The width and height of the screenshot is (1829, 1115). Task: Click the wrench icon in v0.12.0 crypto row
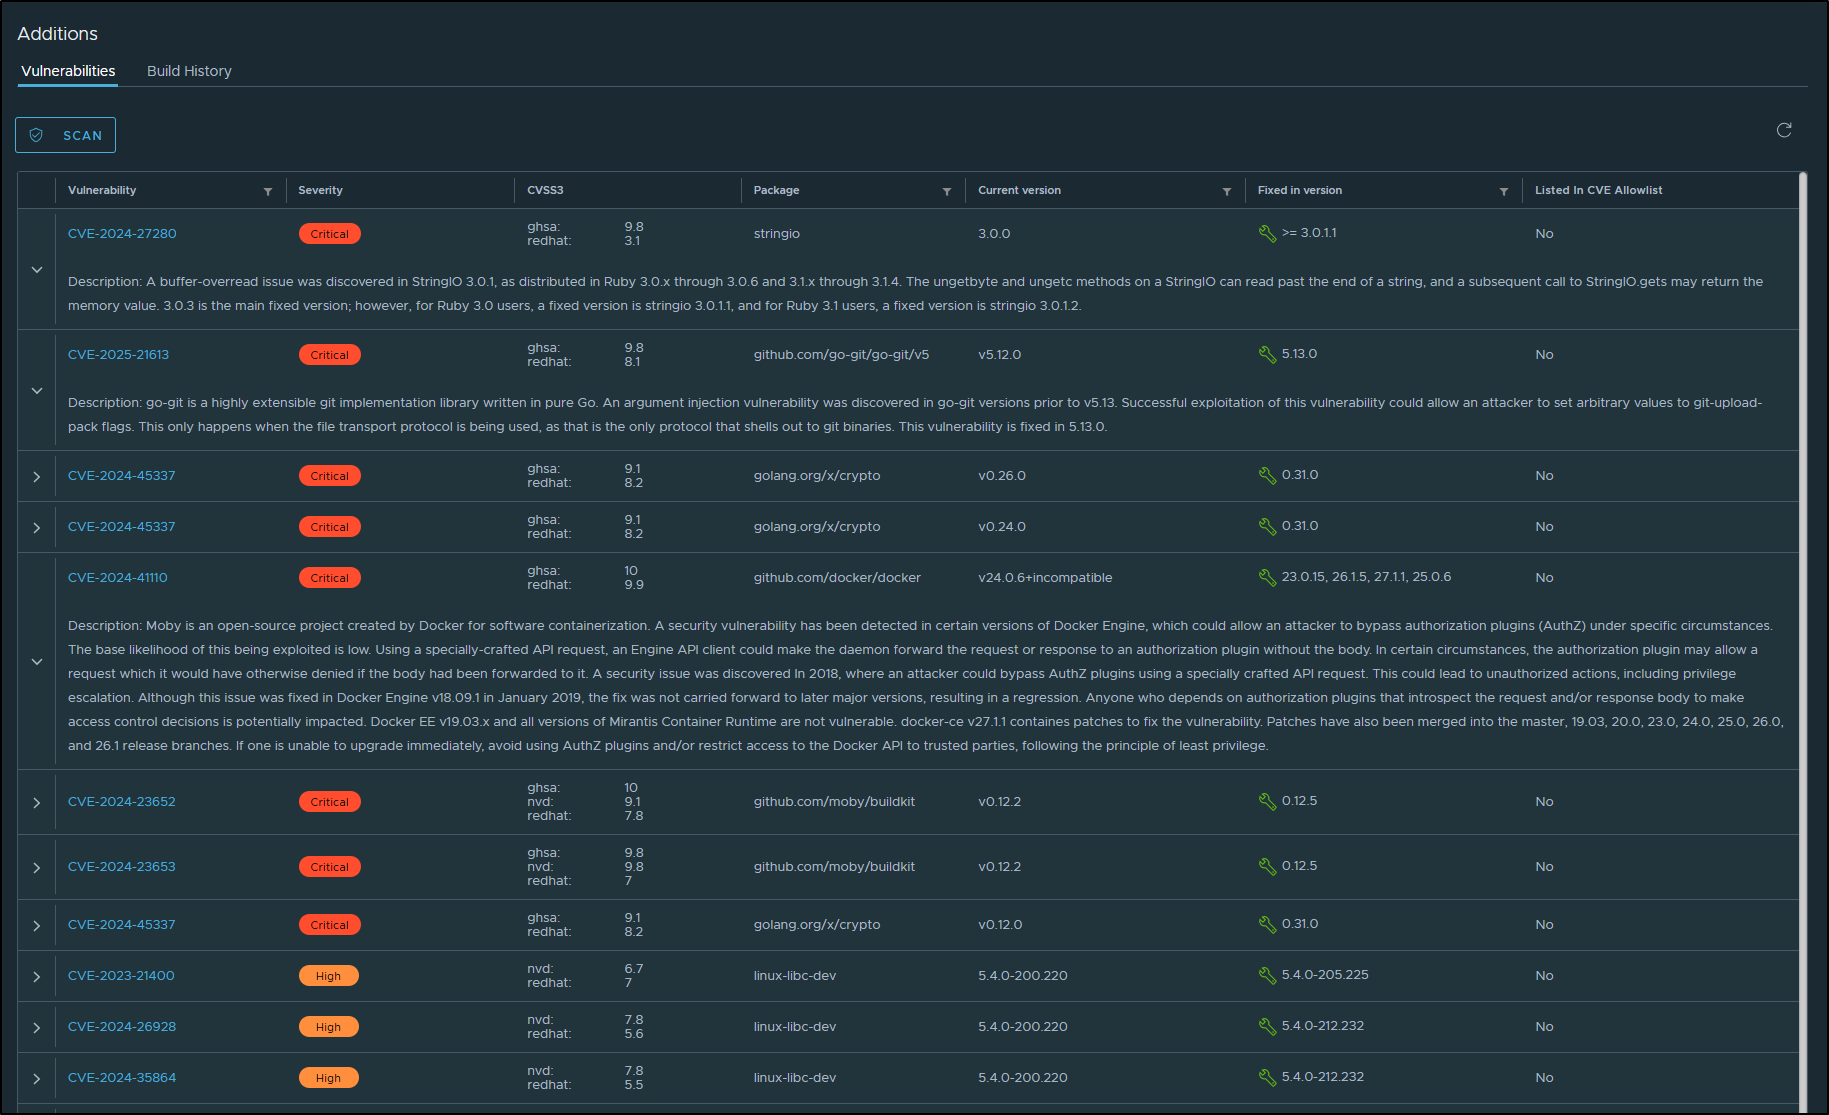pos(1267,924)
